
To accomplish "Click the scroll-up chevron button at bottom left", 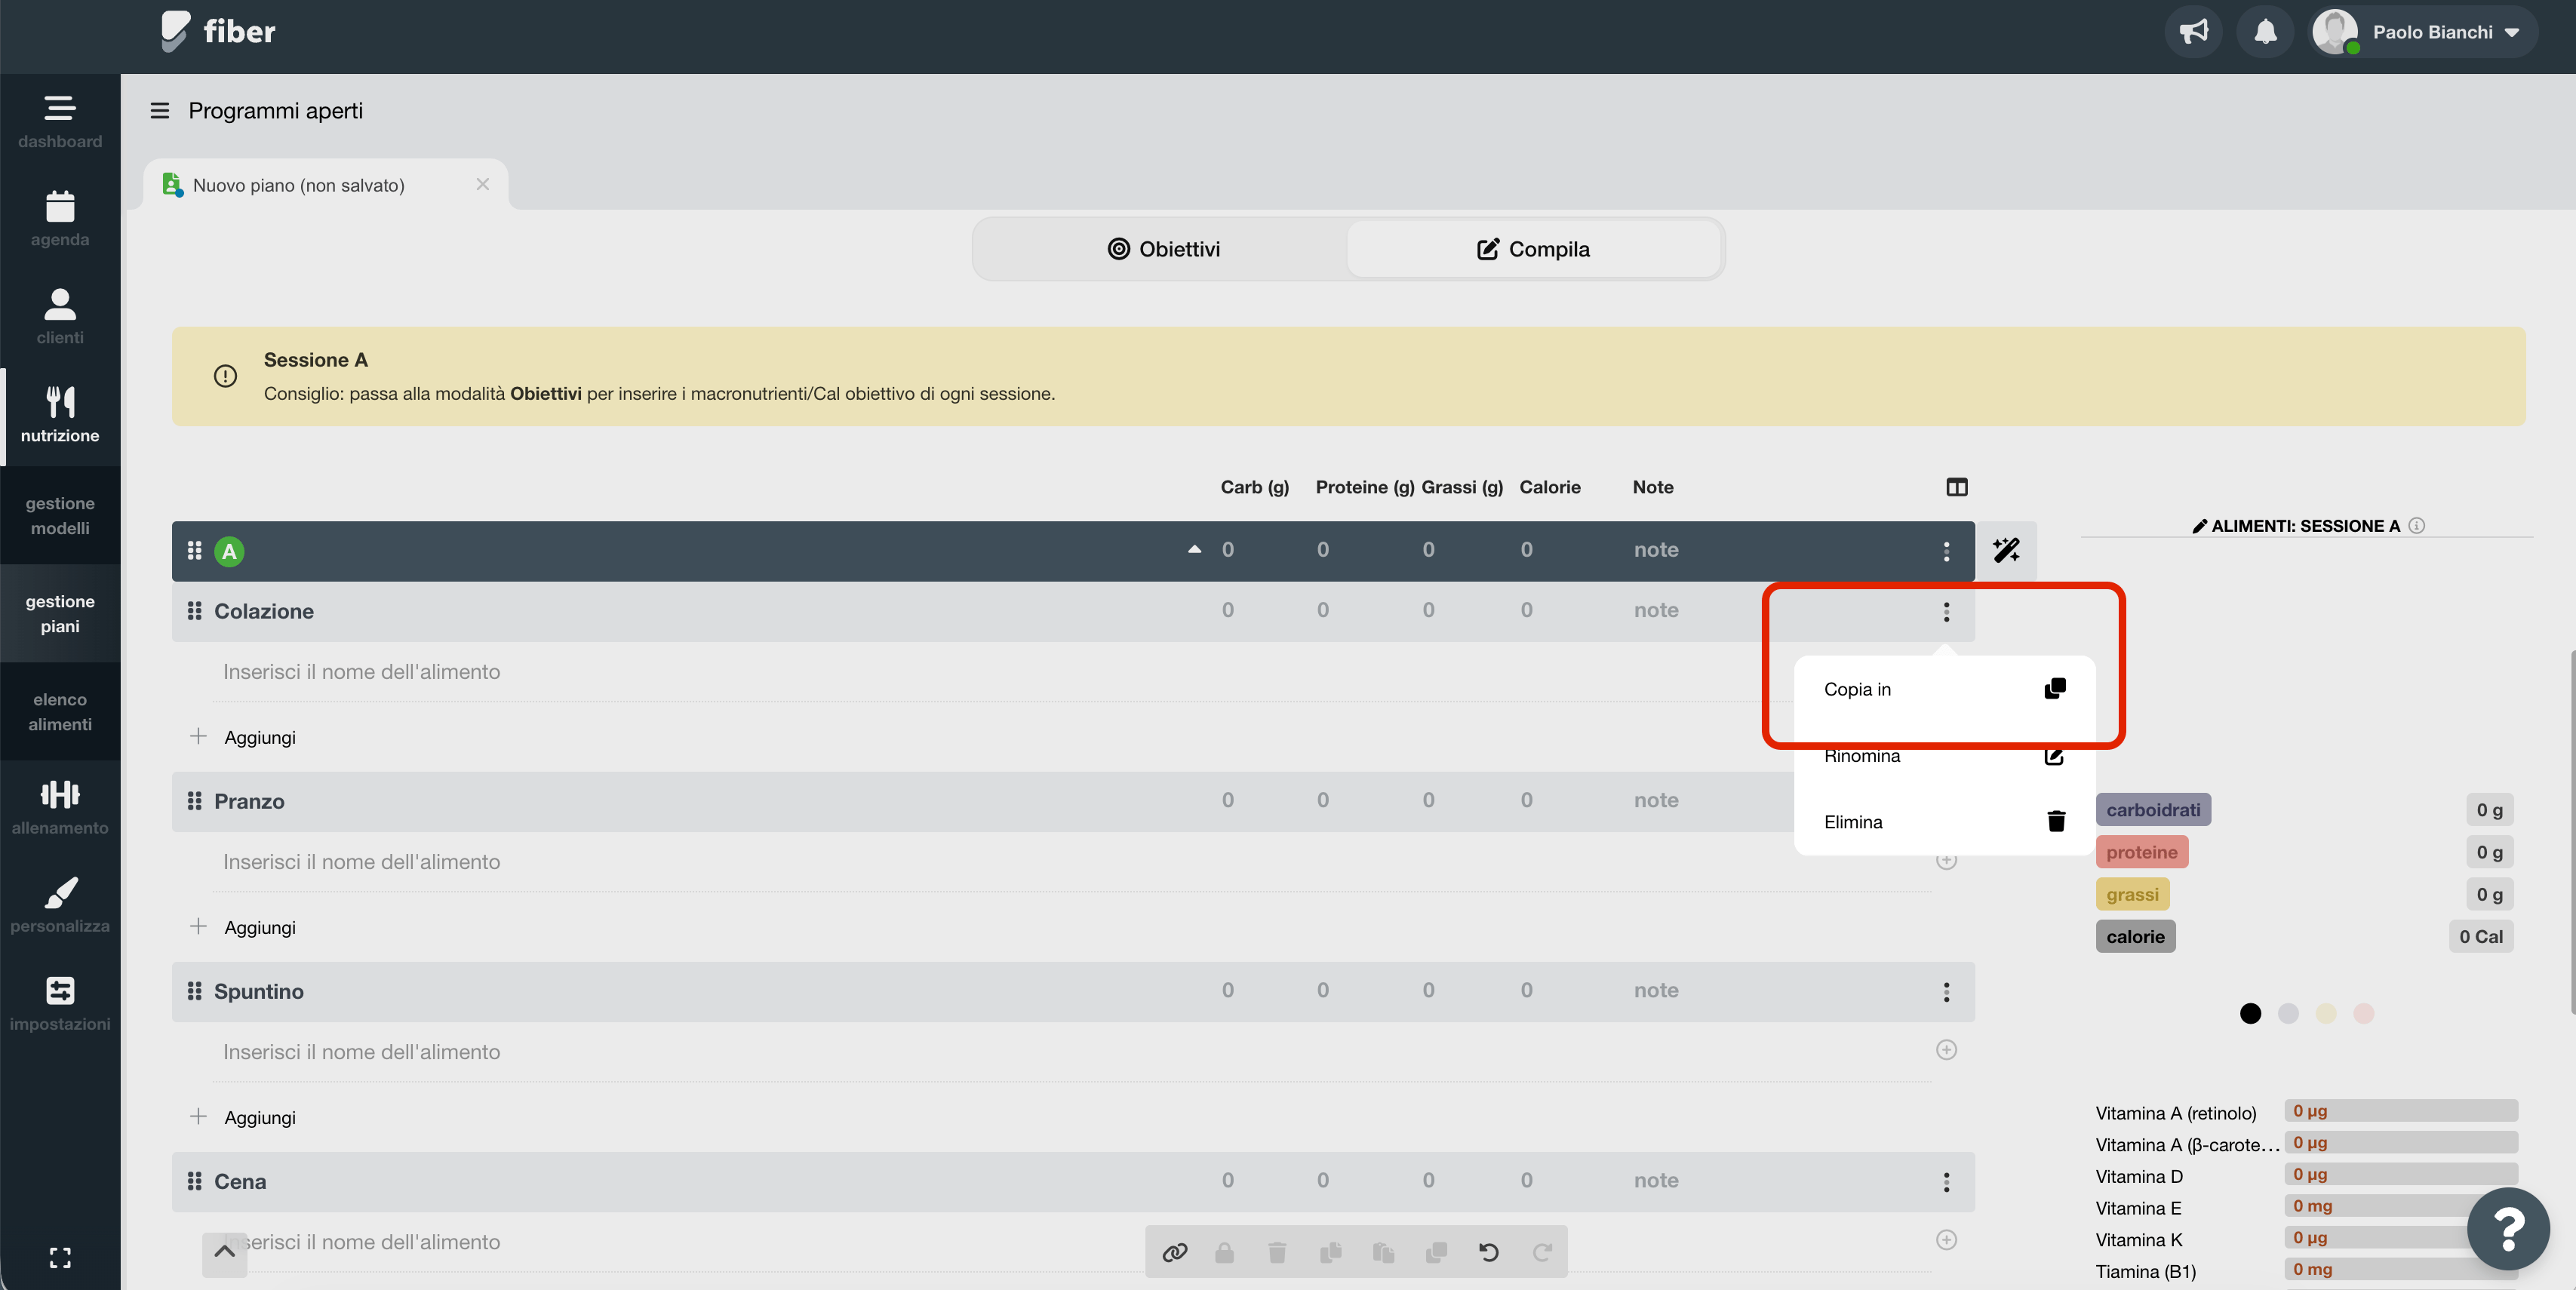I will coord(224,1252).
